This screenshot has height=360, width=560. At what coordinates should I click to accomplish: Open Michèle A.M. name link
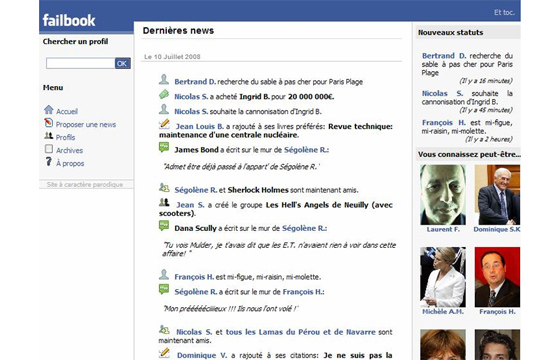tap(443, 312)
